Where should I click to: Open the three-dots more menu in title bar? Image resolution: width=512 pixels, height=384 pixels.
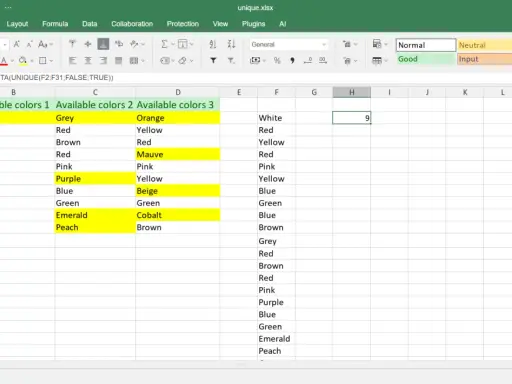pos(8,8)
